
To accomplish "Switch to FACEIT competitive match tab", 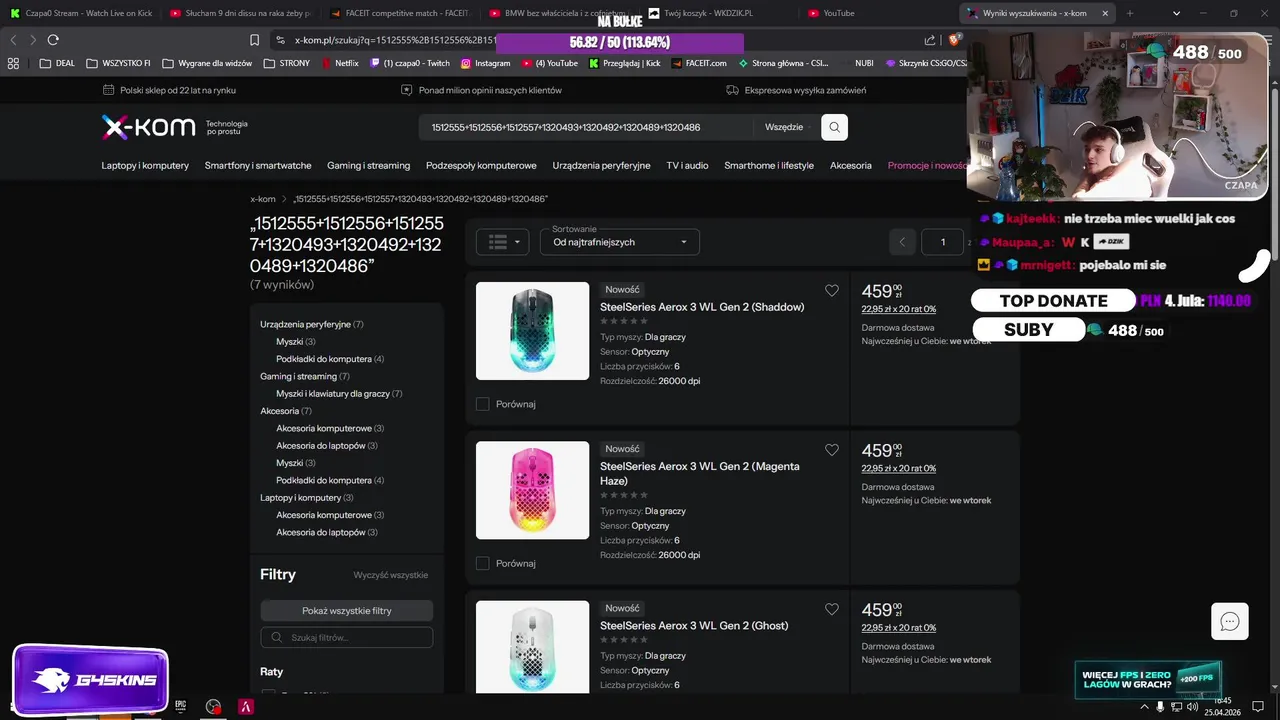I will tap(400, 13).
